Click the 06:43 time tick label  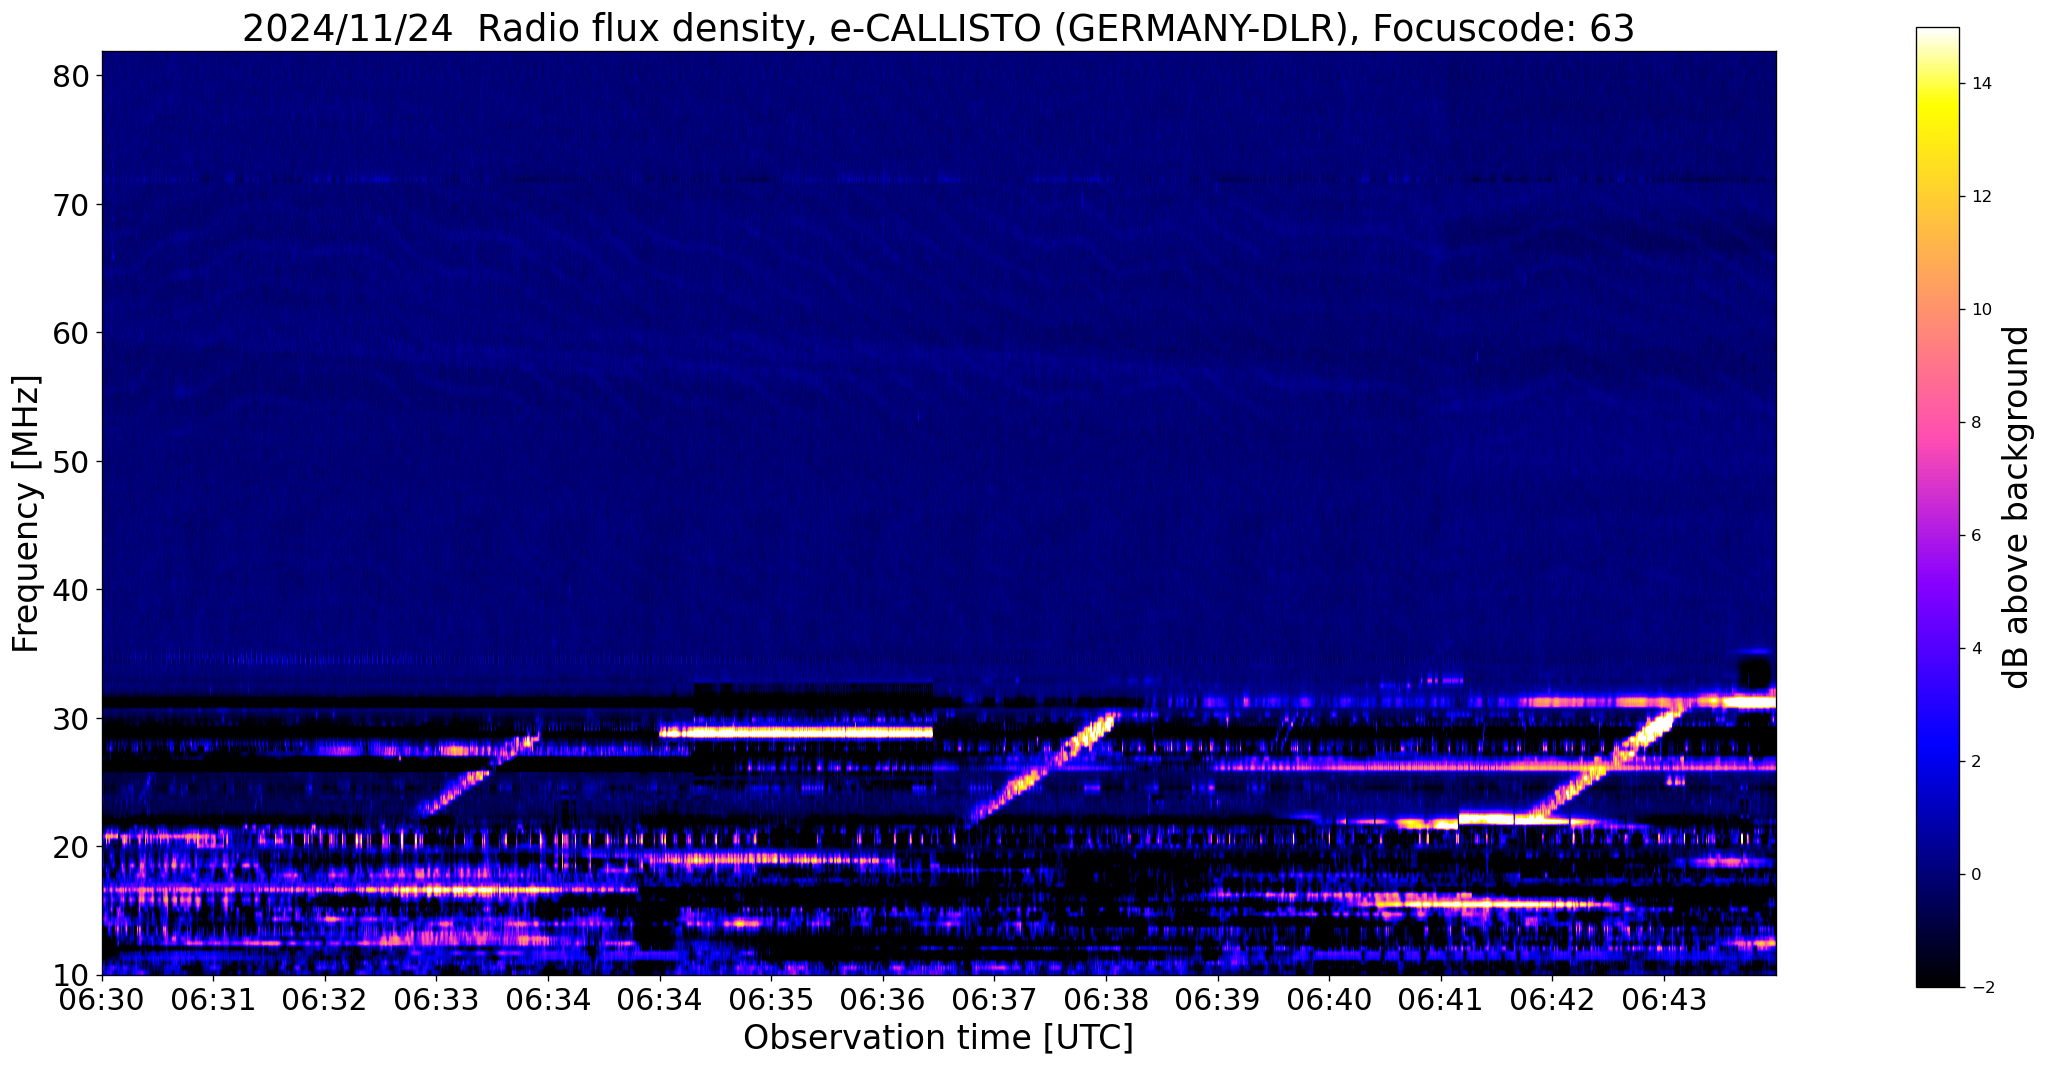coord(1664,999)
